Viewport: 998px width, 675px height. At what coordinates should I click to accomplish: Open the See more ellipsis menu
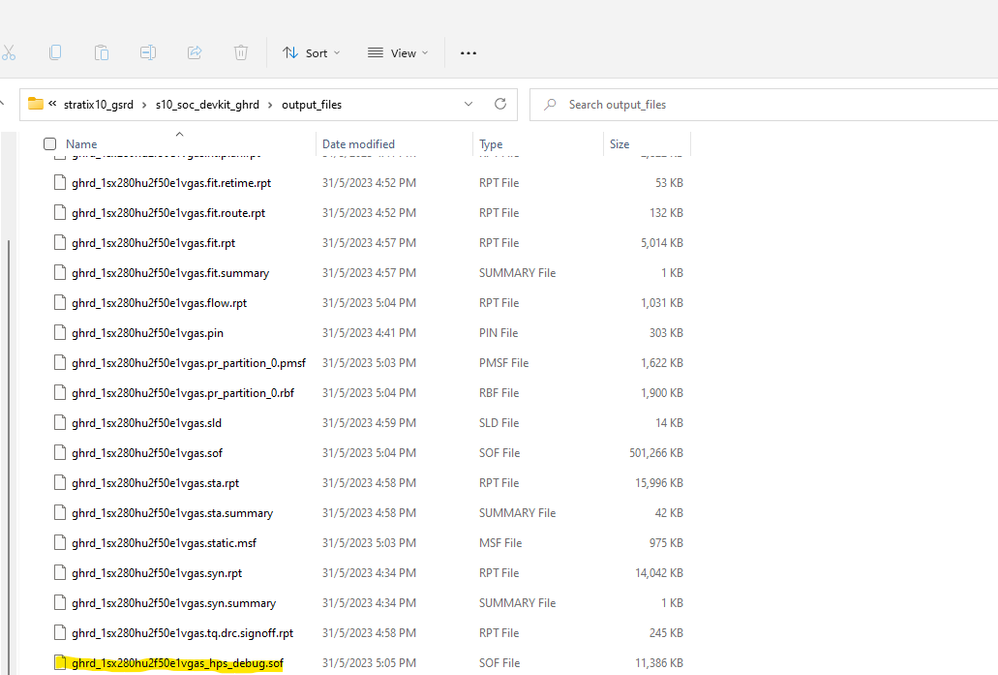click(468, 53)
